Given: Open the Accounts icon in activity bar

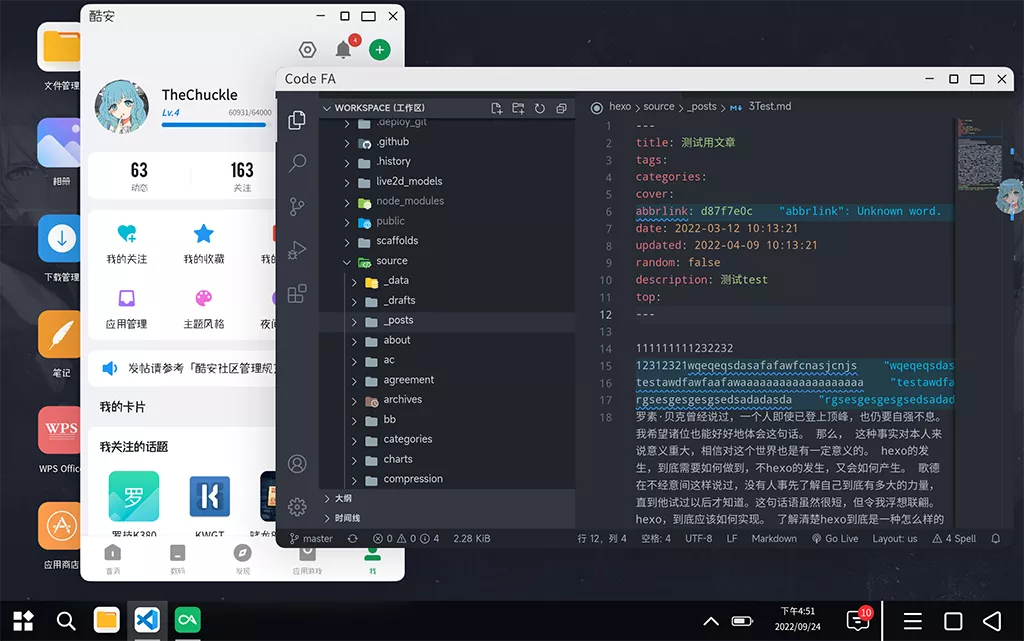Looking at the screenshot, I should 297,463.
